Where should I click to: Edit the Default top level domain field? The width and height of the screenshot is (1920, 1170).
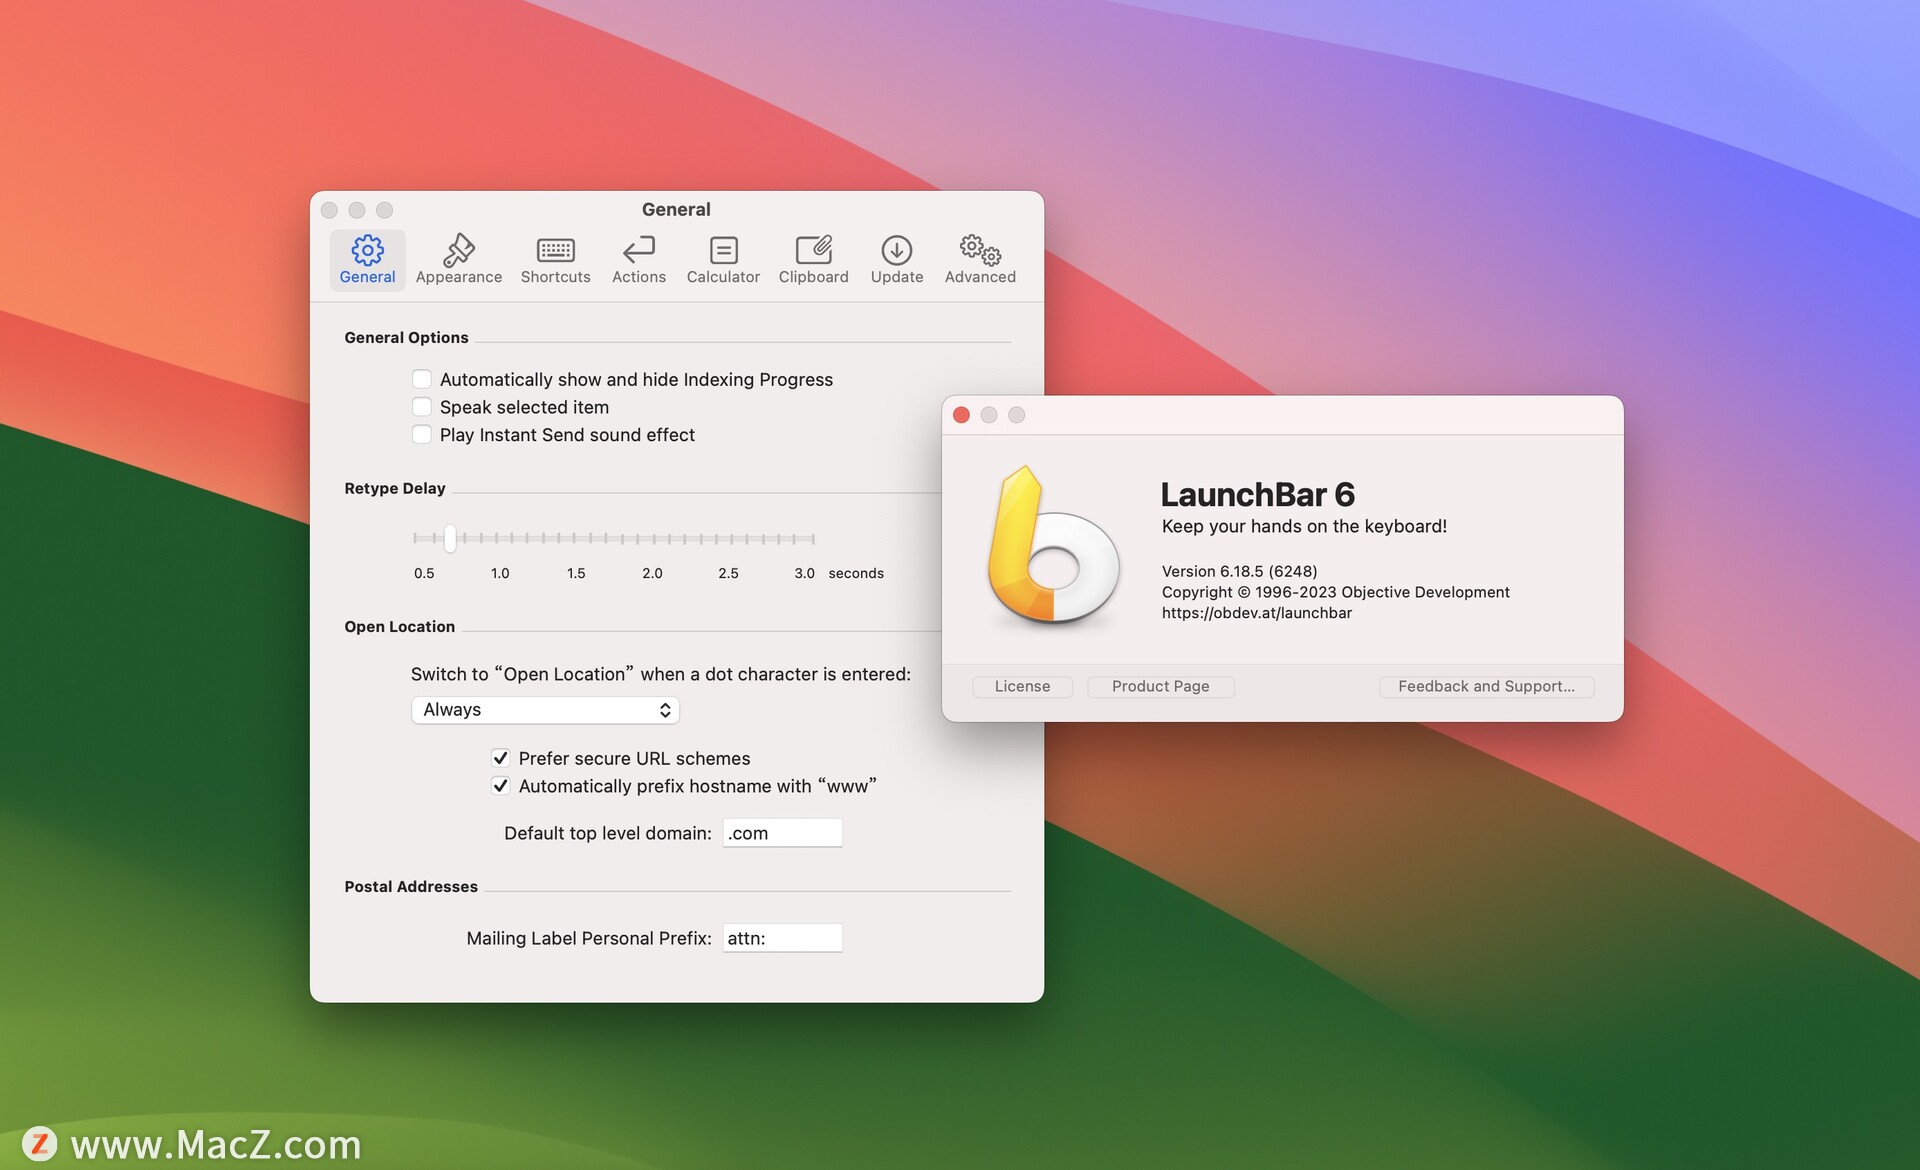point(782,832)
